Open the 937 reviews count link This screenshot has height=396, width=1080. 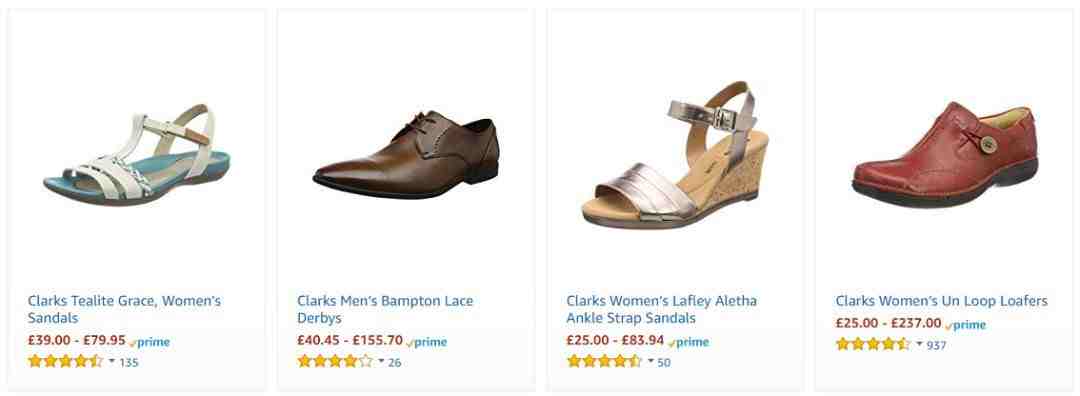click(x=936, y=345)
